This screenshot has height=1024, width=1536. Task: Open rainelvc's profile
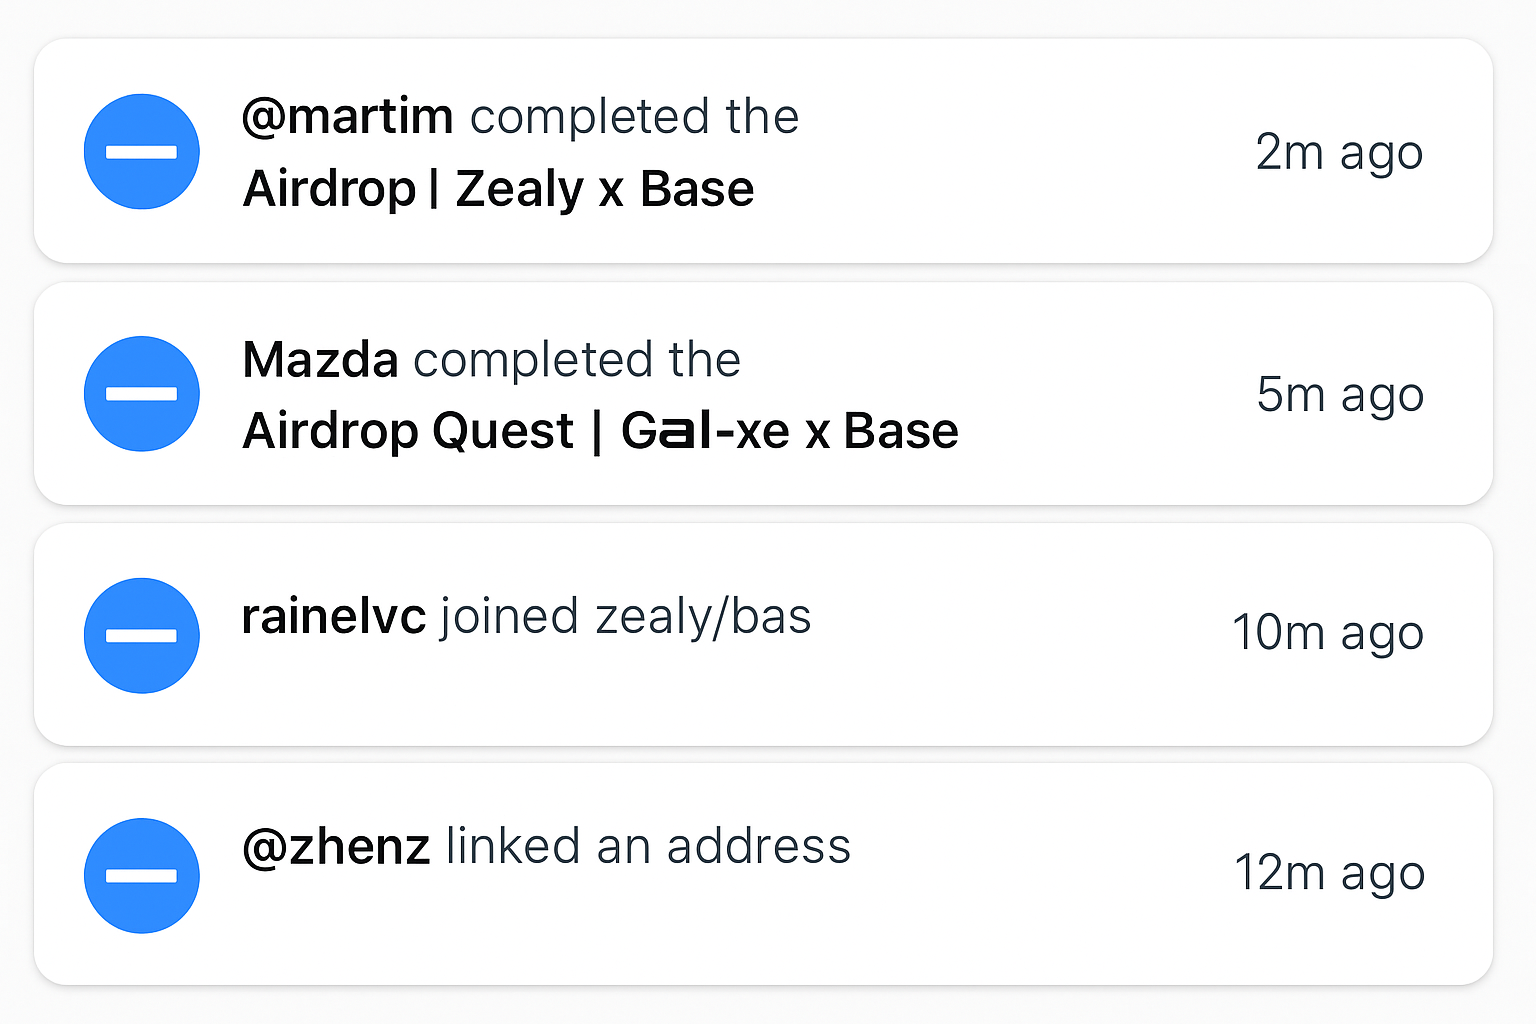coord(332,616)
